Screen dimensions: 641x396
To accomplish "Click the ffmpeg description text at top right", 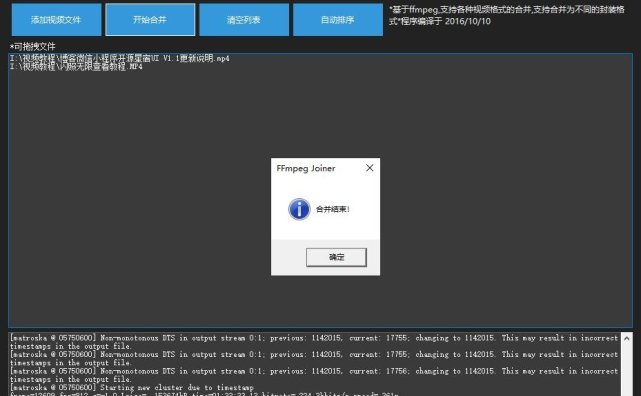I will 507,16.
